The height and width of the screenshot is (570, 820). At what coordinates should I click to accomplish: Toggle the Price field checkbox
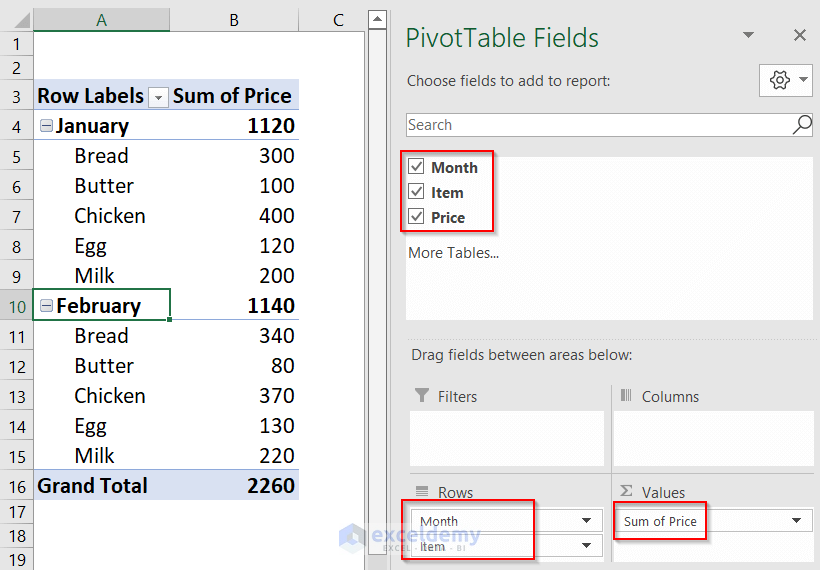417,217
